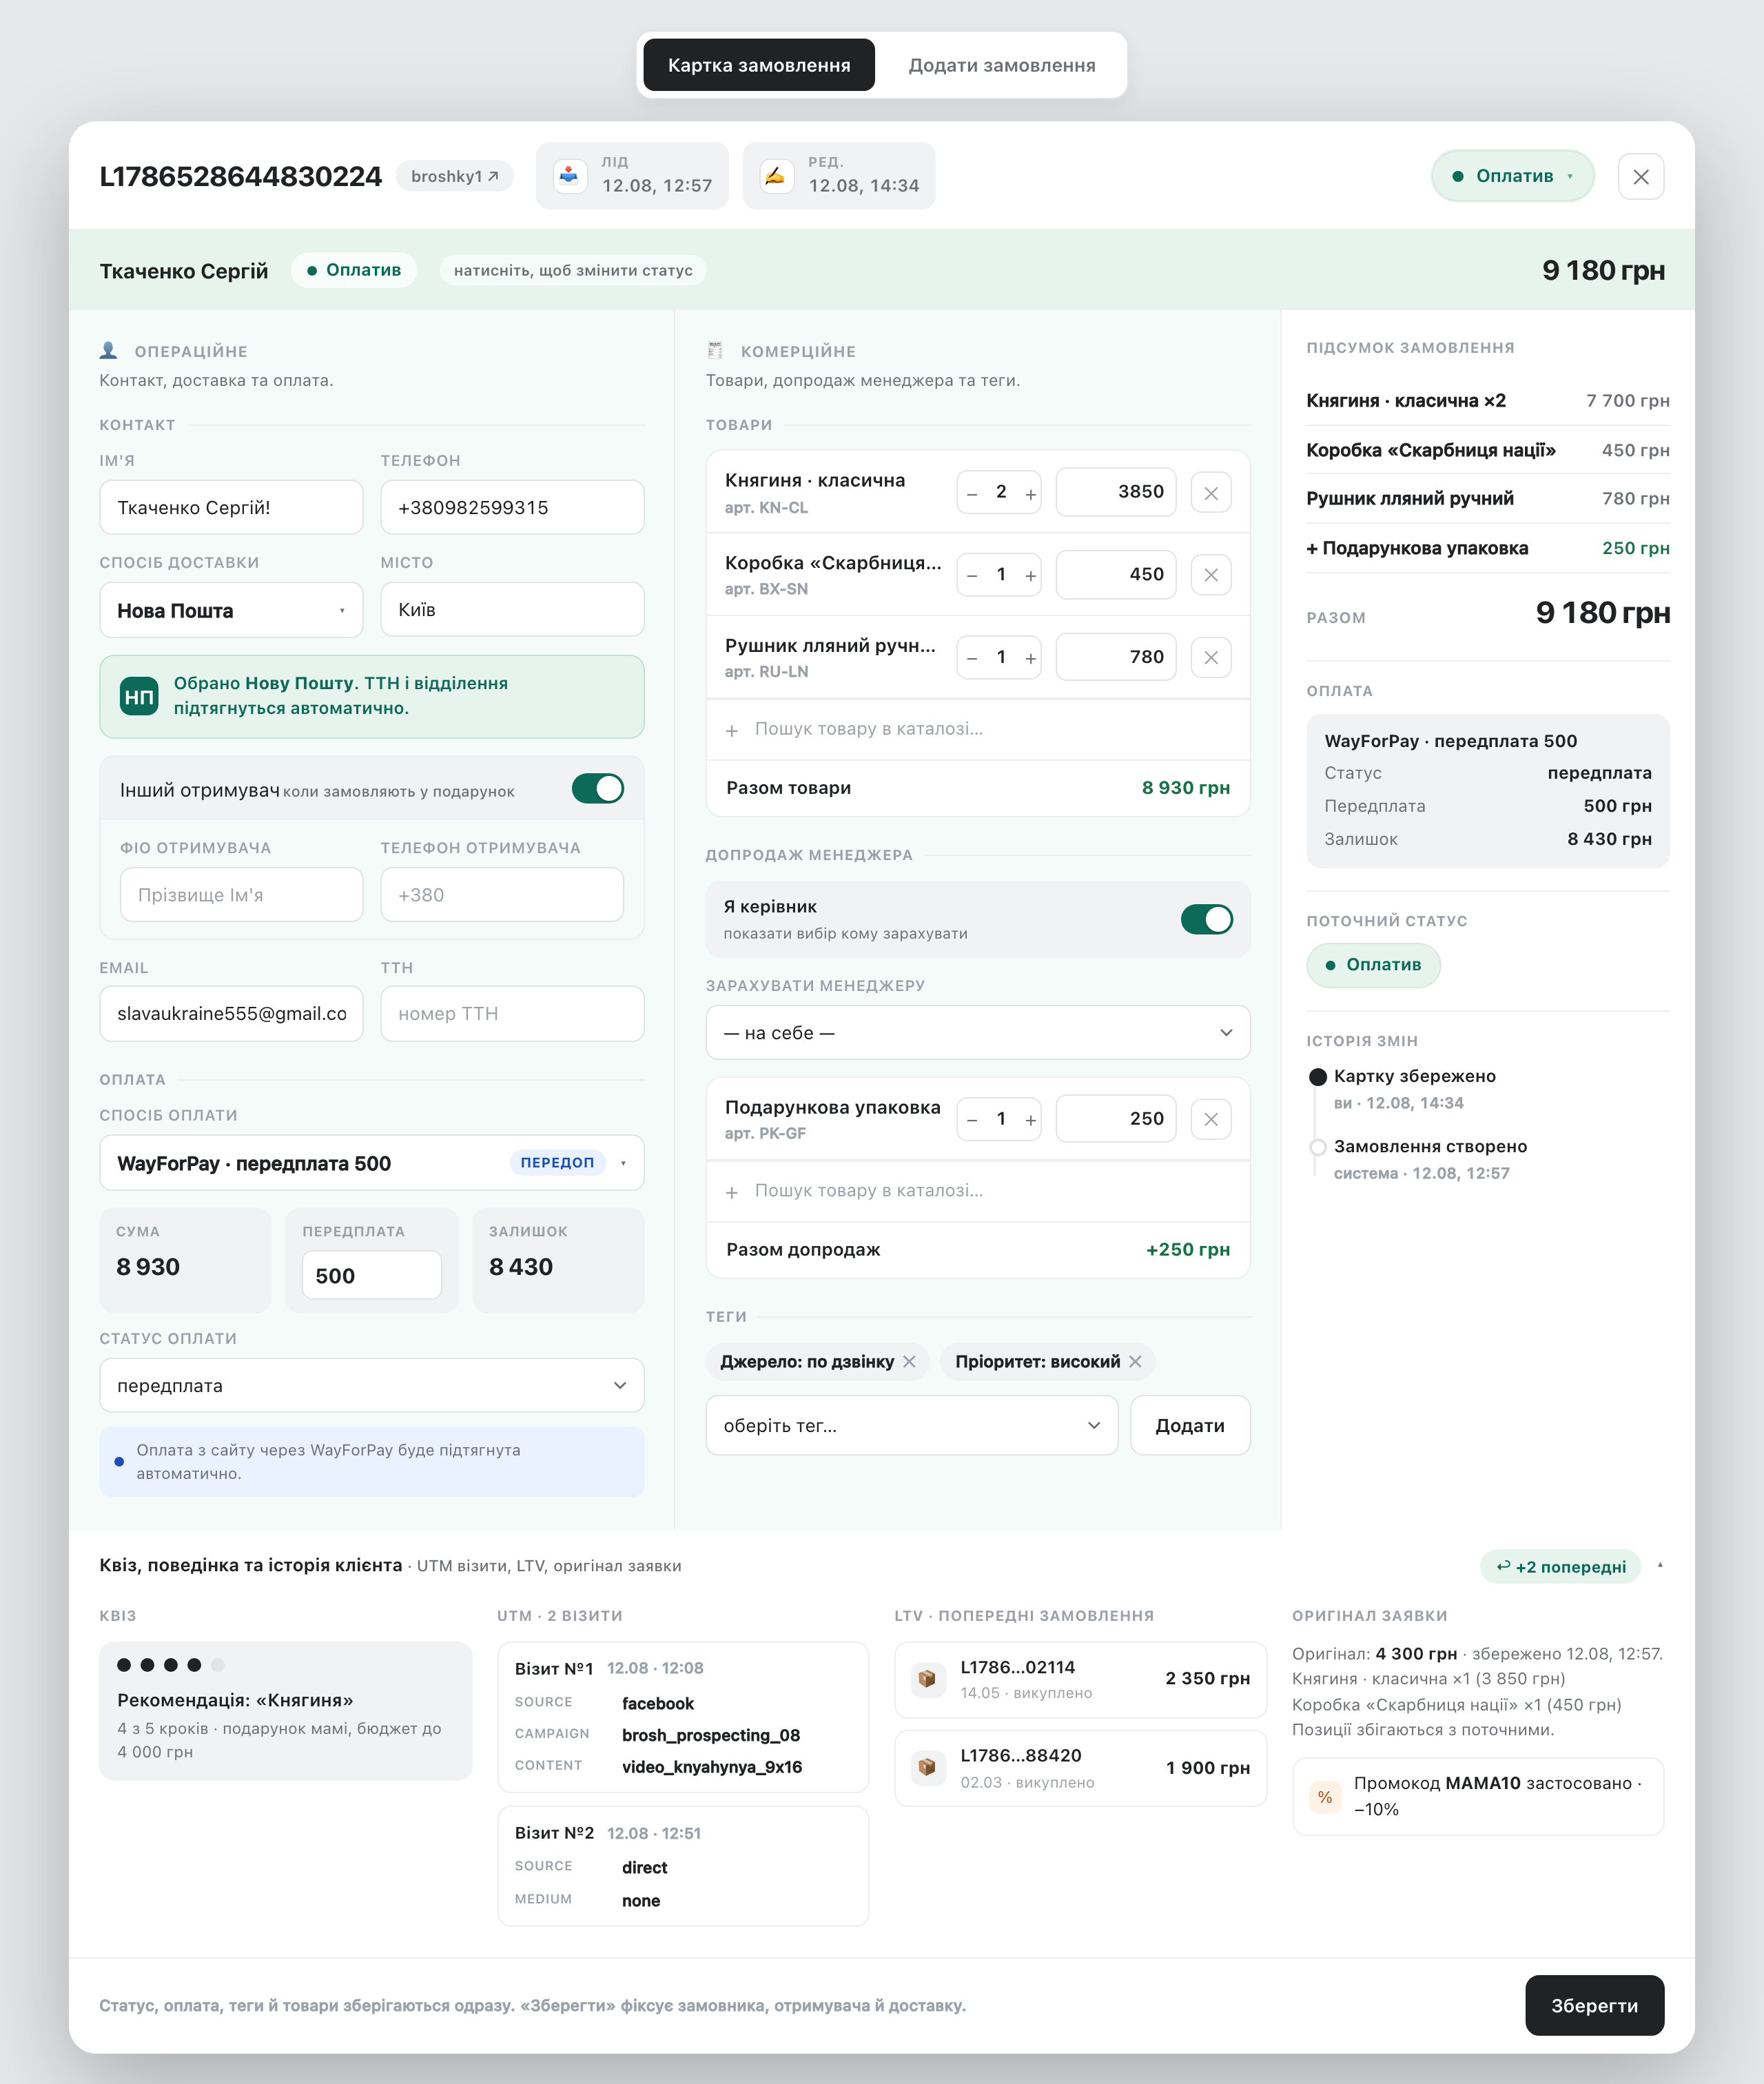Click price field 3850 for Княгиня
The image size is (1764, 2084).
coord(1115,492)
